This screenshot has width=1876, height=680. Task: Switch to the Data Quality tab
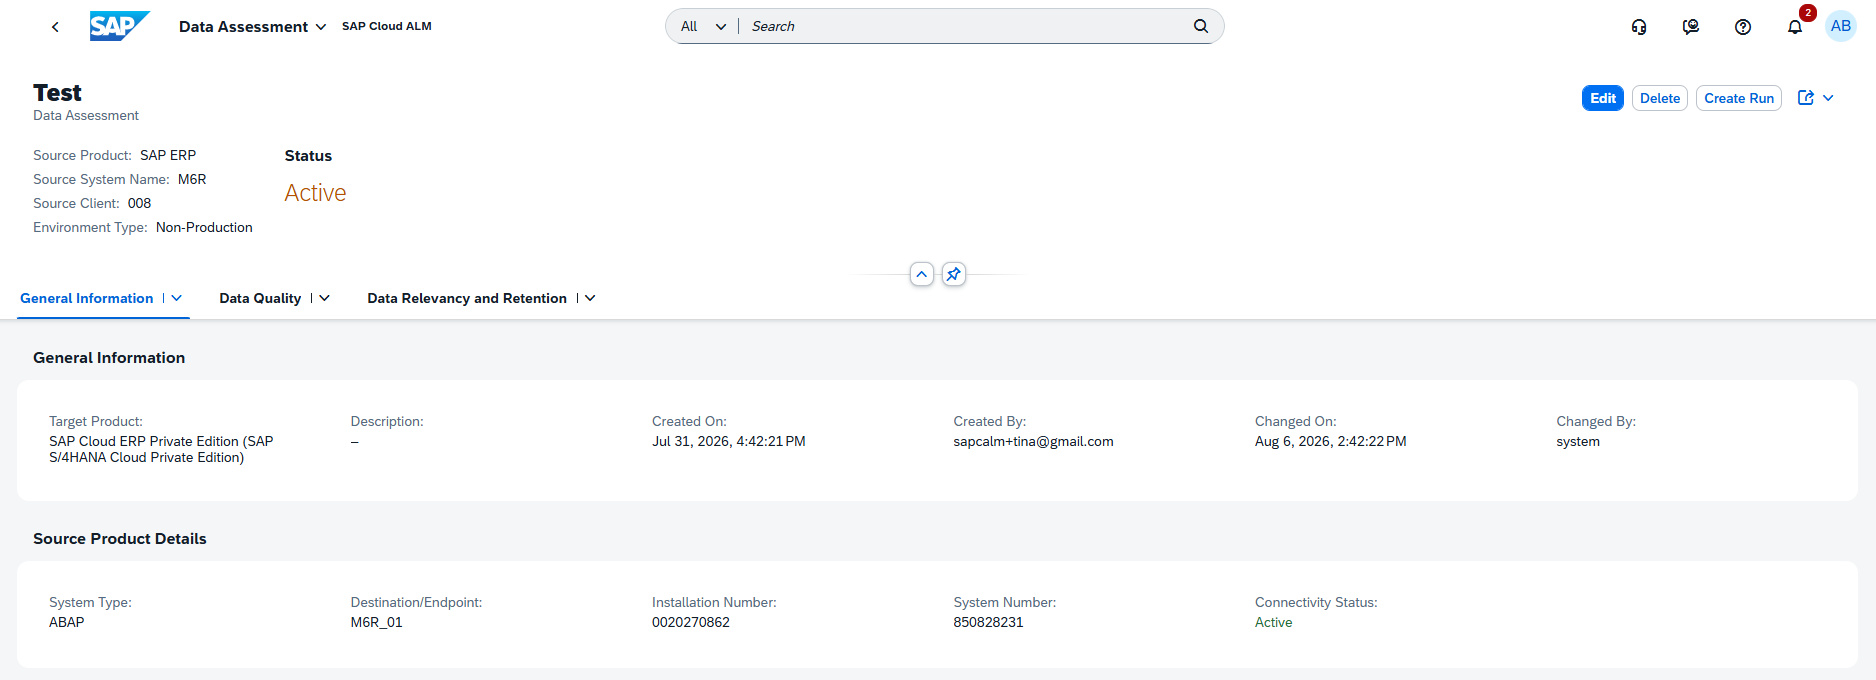[x=260, y=298]
